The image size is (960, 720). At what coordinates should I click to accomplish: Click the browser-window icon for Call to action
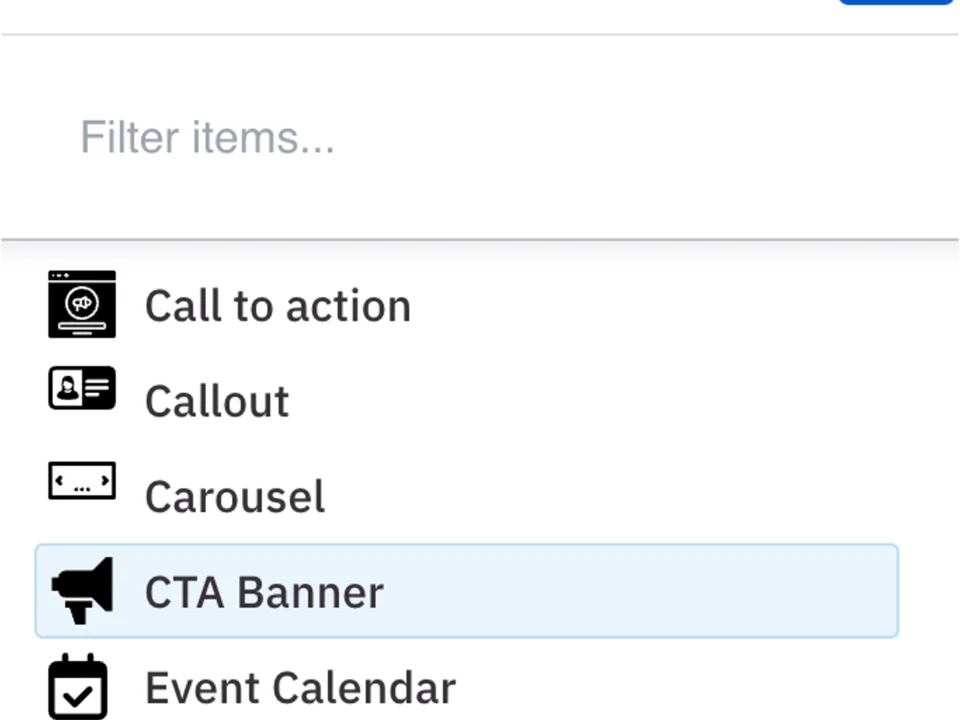point(82,305)
